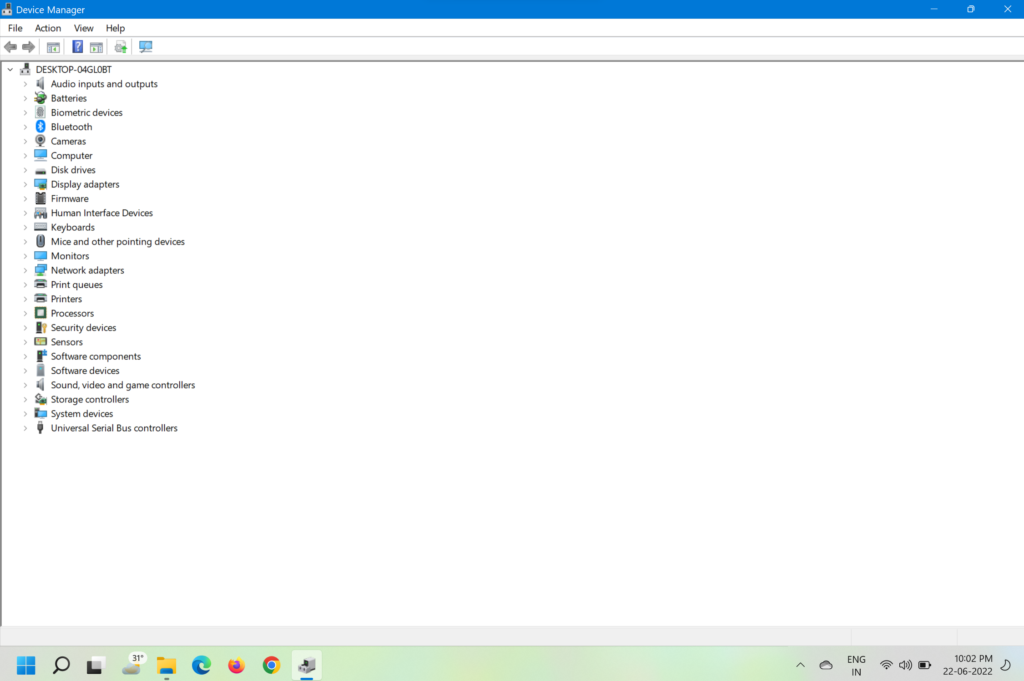Open Firefox from the taskbar
1024x681 pixels.
pyautogui.click(x=236, y=665)
